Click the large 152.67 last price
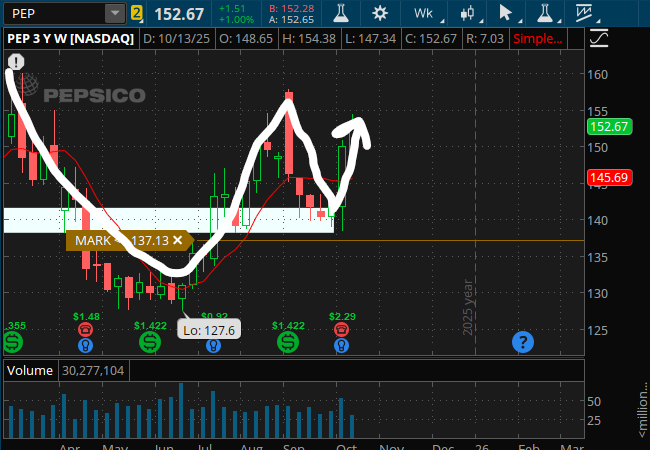The image size is (650, 450). [179, 15]
